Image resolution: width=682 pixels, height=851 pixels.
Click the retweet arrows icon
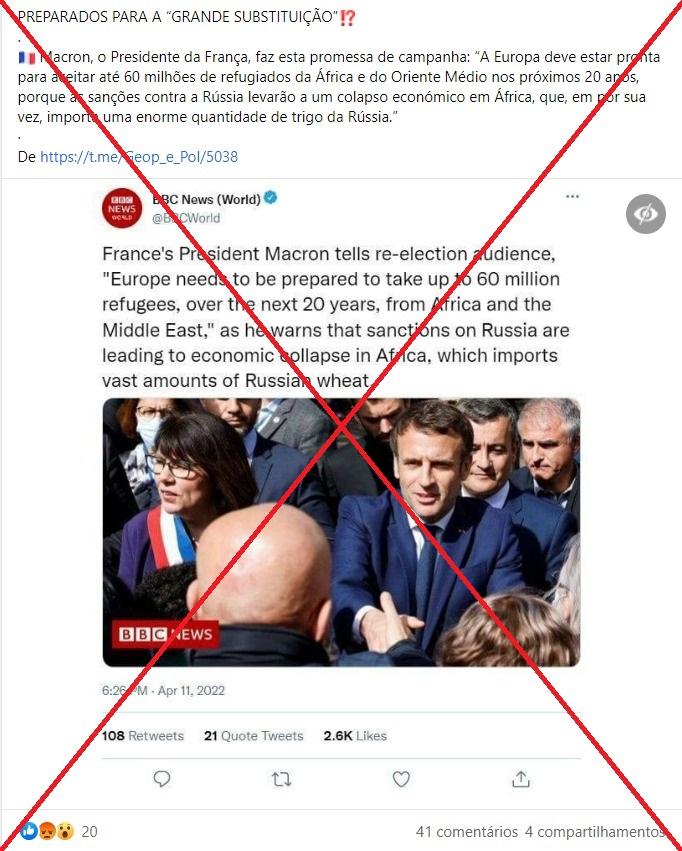coord(282,780)
